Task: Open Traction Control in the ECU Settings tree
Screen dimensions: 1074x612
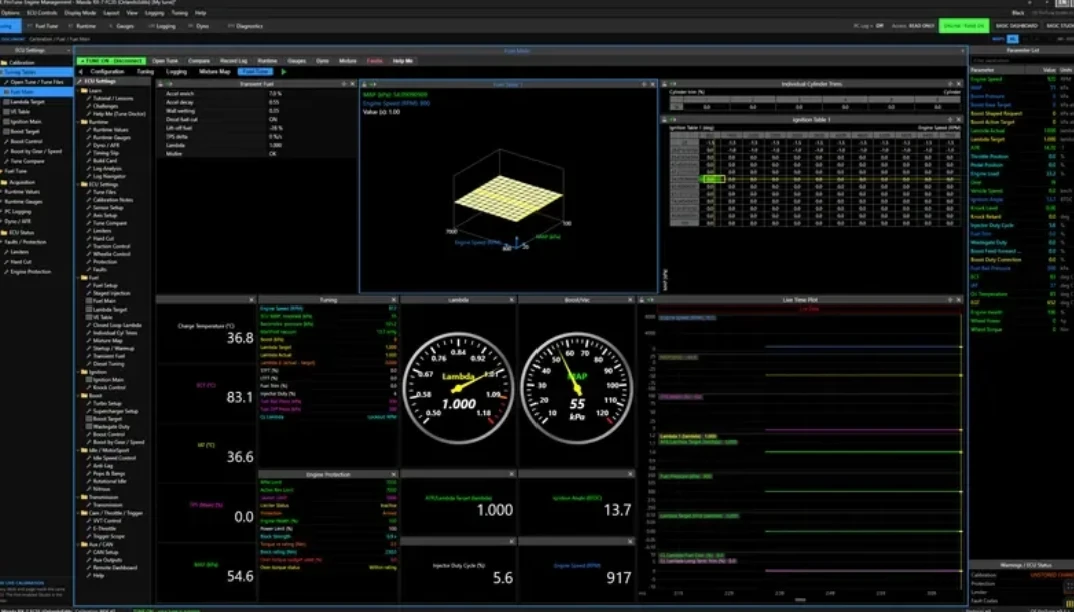Action: click(x=112, y=246)
